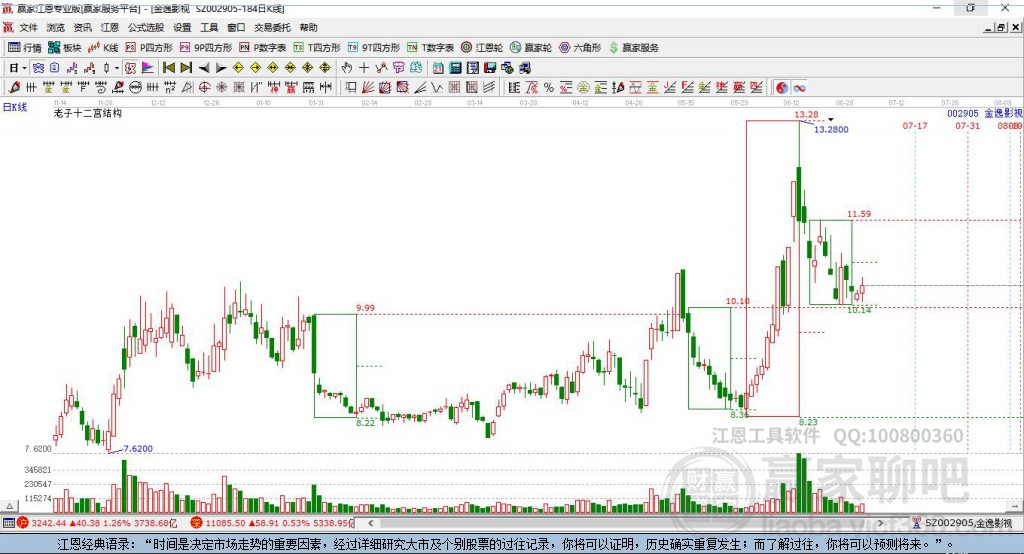Open the 六角形 tool

pyautogui.click(x=580, y=48)
